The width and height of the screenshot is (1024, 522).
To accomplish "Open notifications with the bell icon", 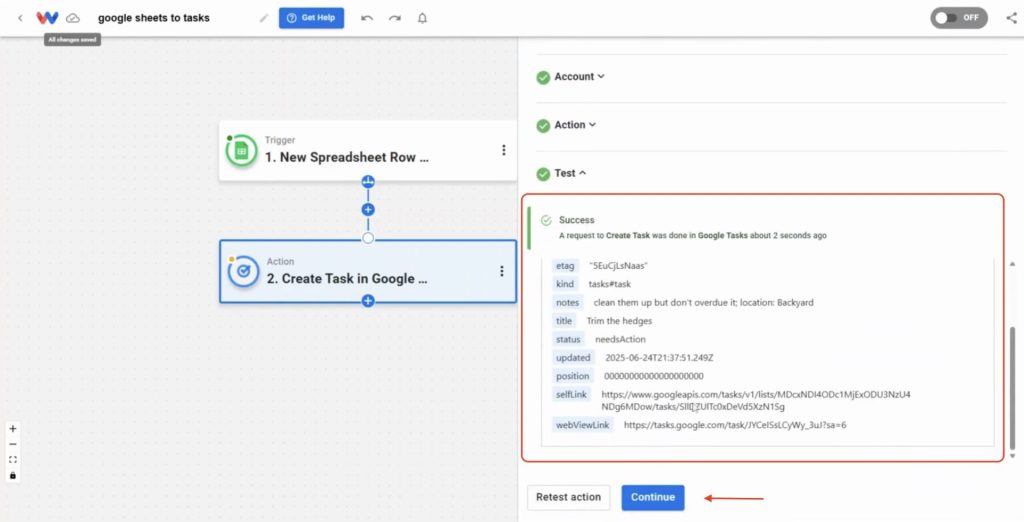I will 423,18.
